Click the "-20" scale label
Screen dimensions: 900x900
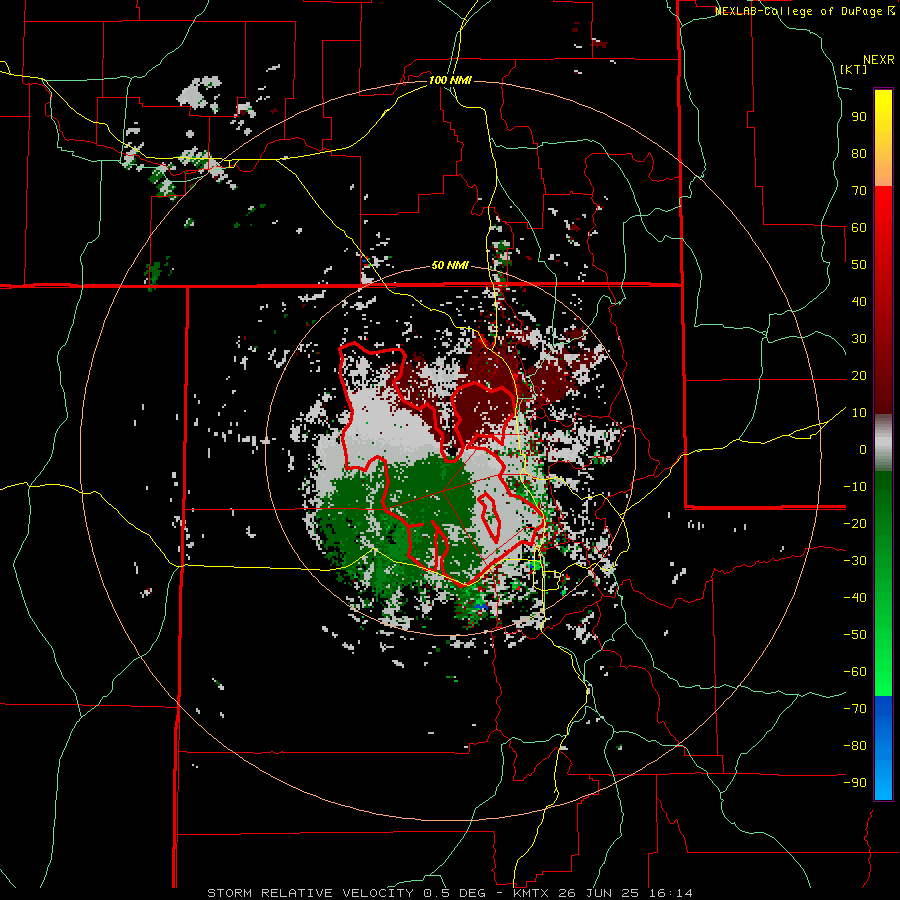pyautogui.click(x=855, y=523)
